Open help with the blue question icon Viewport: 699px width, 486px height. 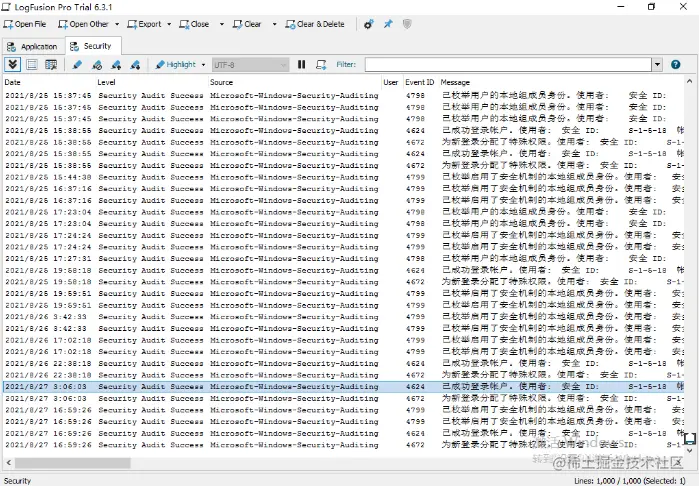676,65
